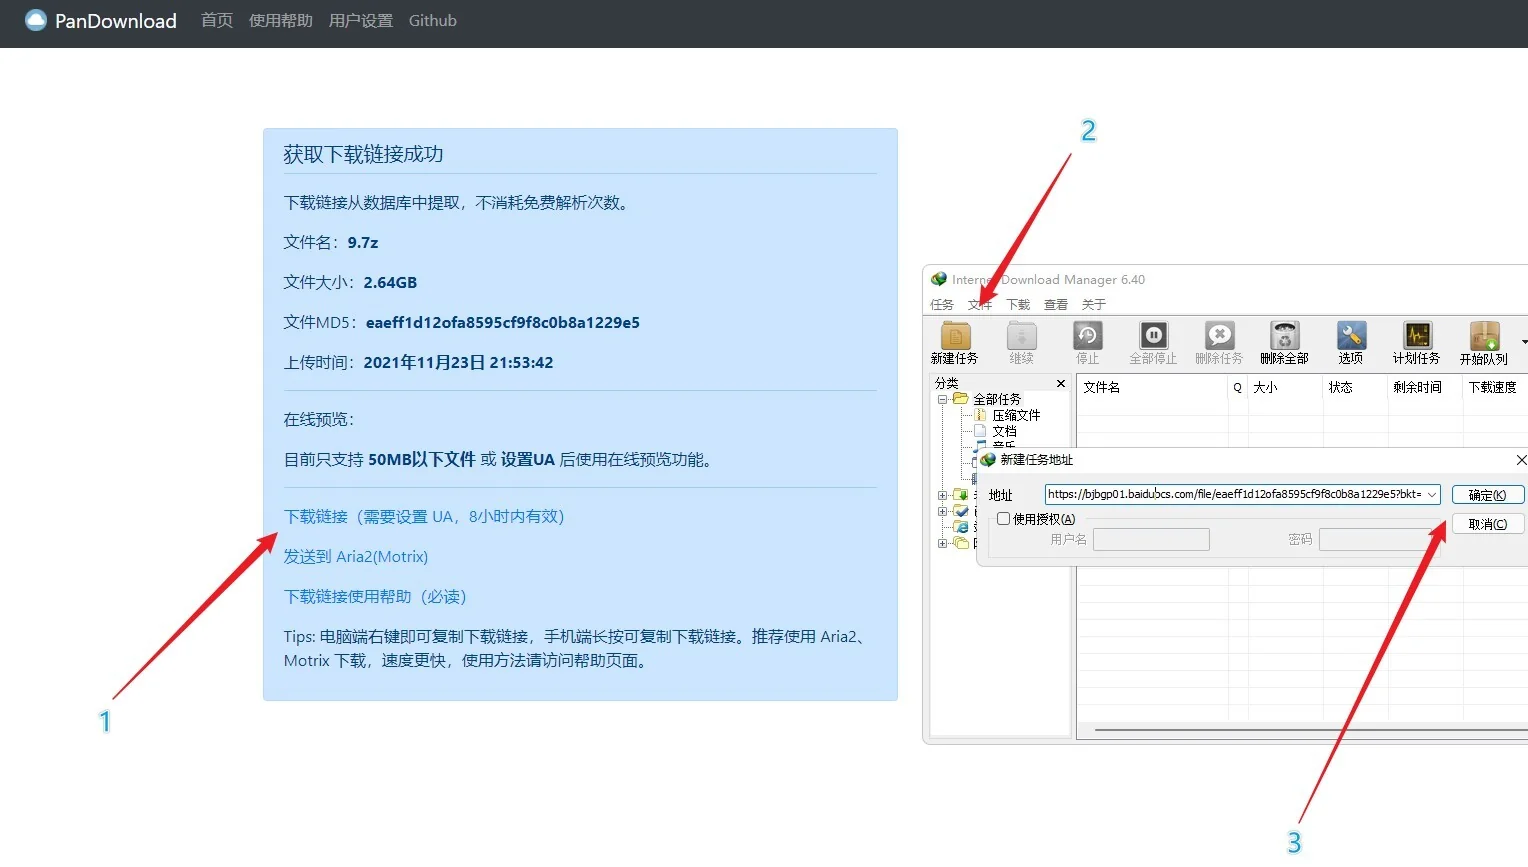Click the file size value 2.64GB
Screen dimensions: 1528x867
pyautogui.click(x=390, y=283)
